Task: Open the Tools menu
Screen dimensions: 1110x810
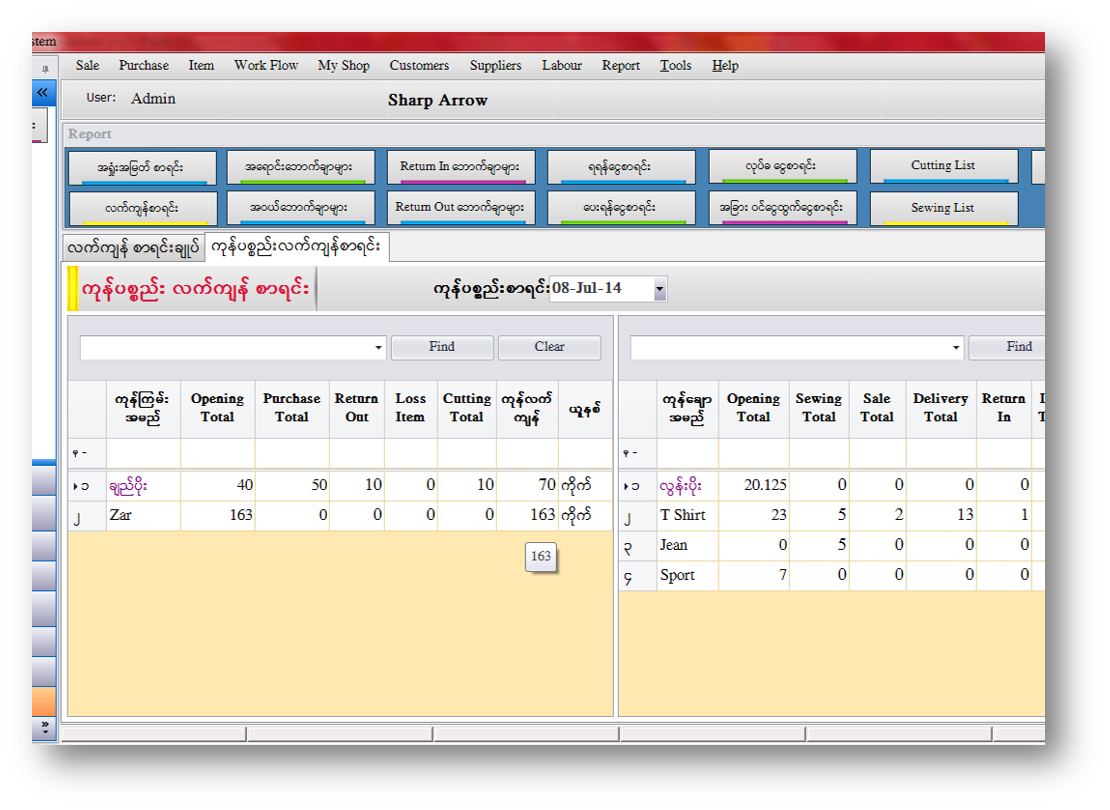Action: pos(675,66)
